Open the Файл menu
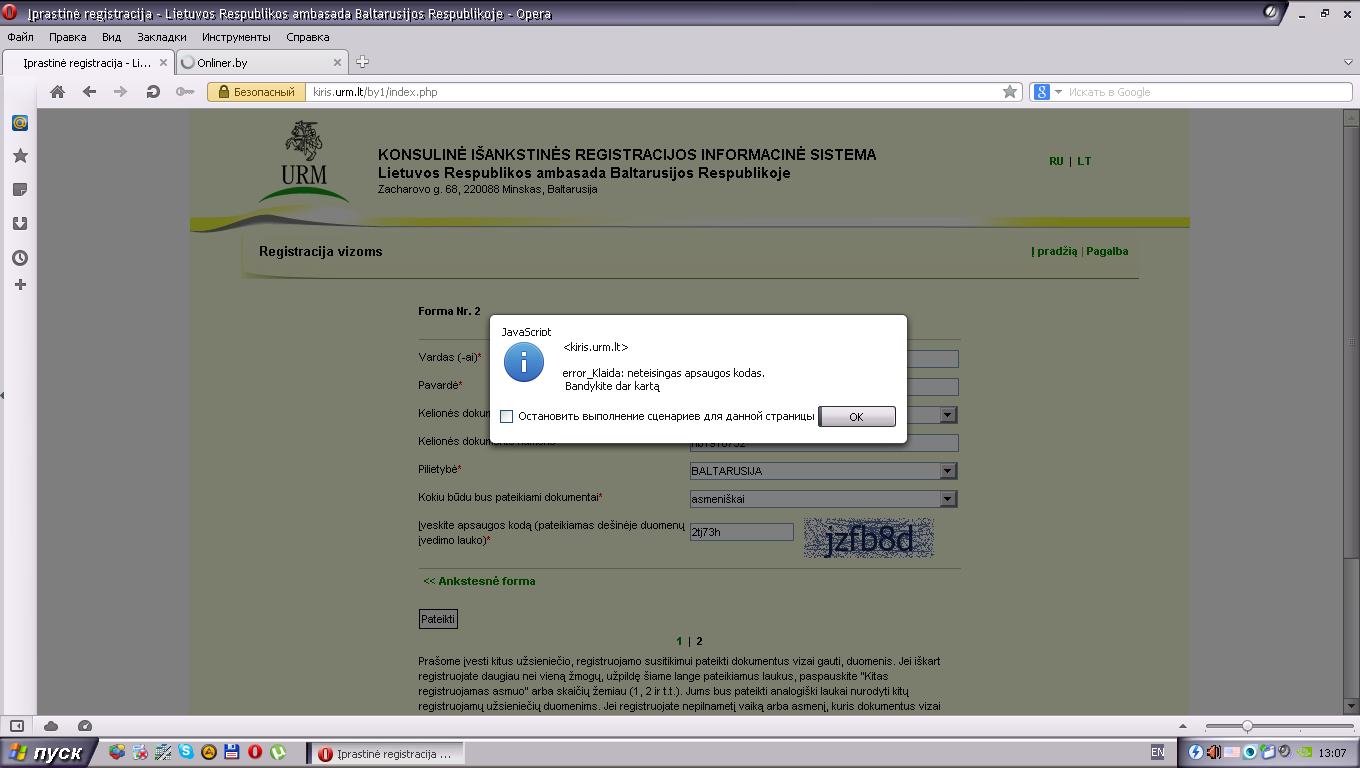 click(20, 37)
